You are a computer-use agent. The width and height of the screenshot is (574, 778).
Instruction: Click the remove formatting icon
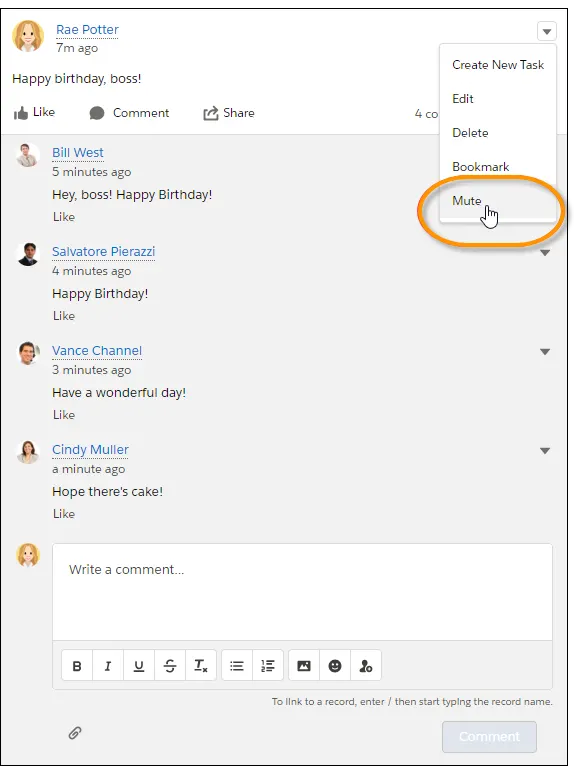coord(200,665)
